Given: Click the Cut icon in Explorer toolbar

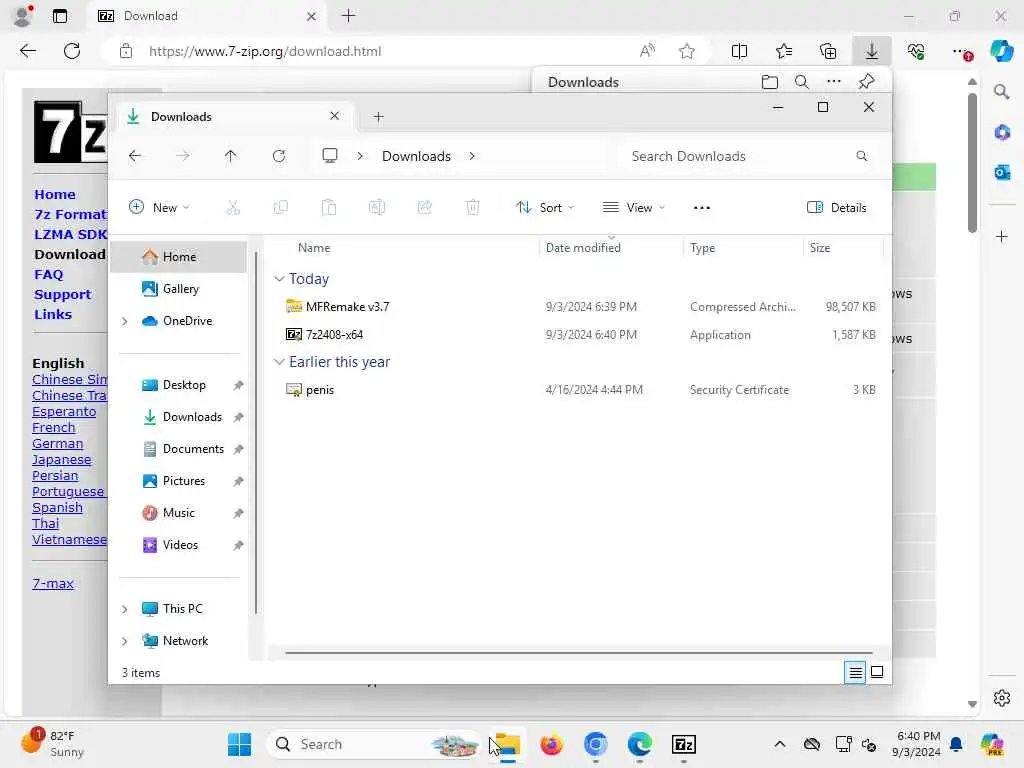Looking at the screenshot, I should (x=232, y=208).
